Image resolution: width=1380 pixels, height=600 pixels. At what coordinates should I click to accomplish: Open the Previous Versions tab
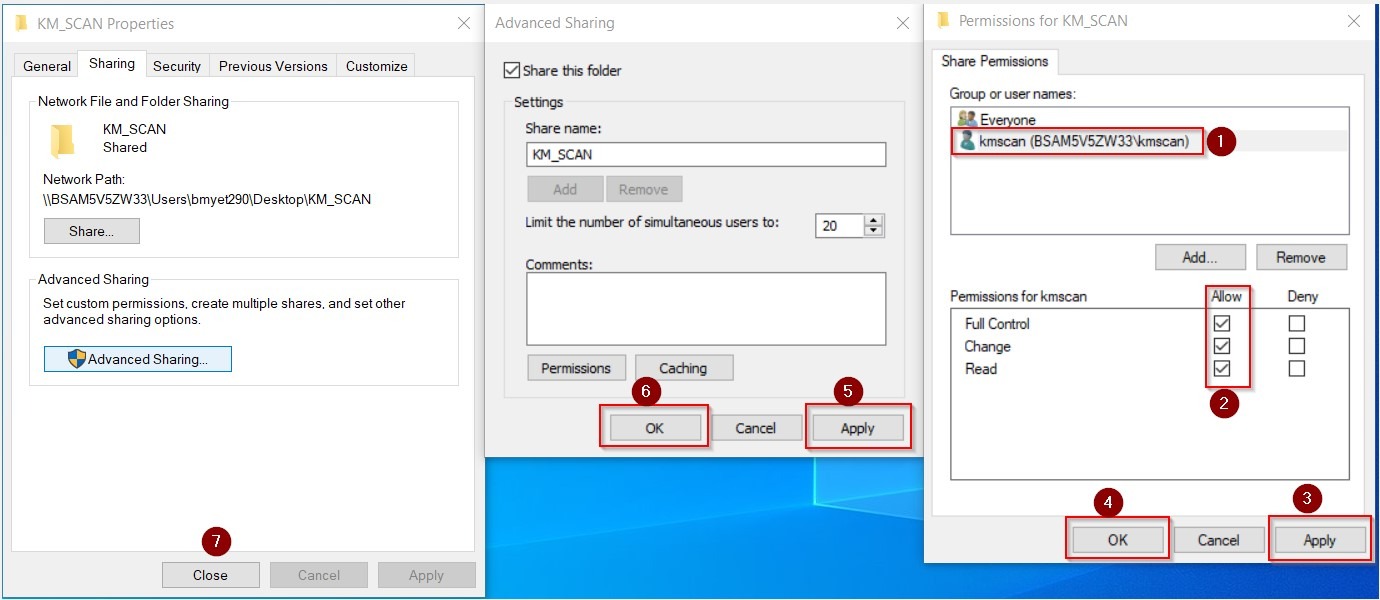(273, 66)
